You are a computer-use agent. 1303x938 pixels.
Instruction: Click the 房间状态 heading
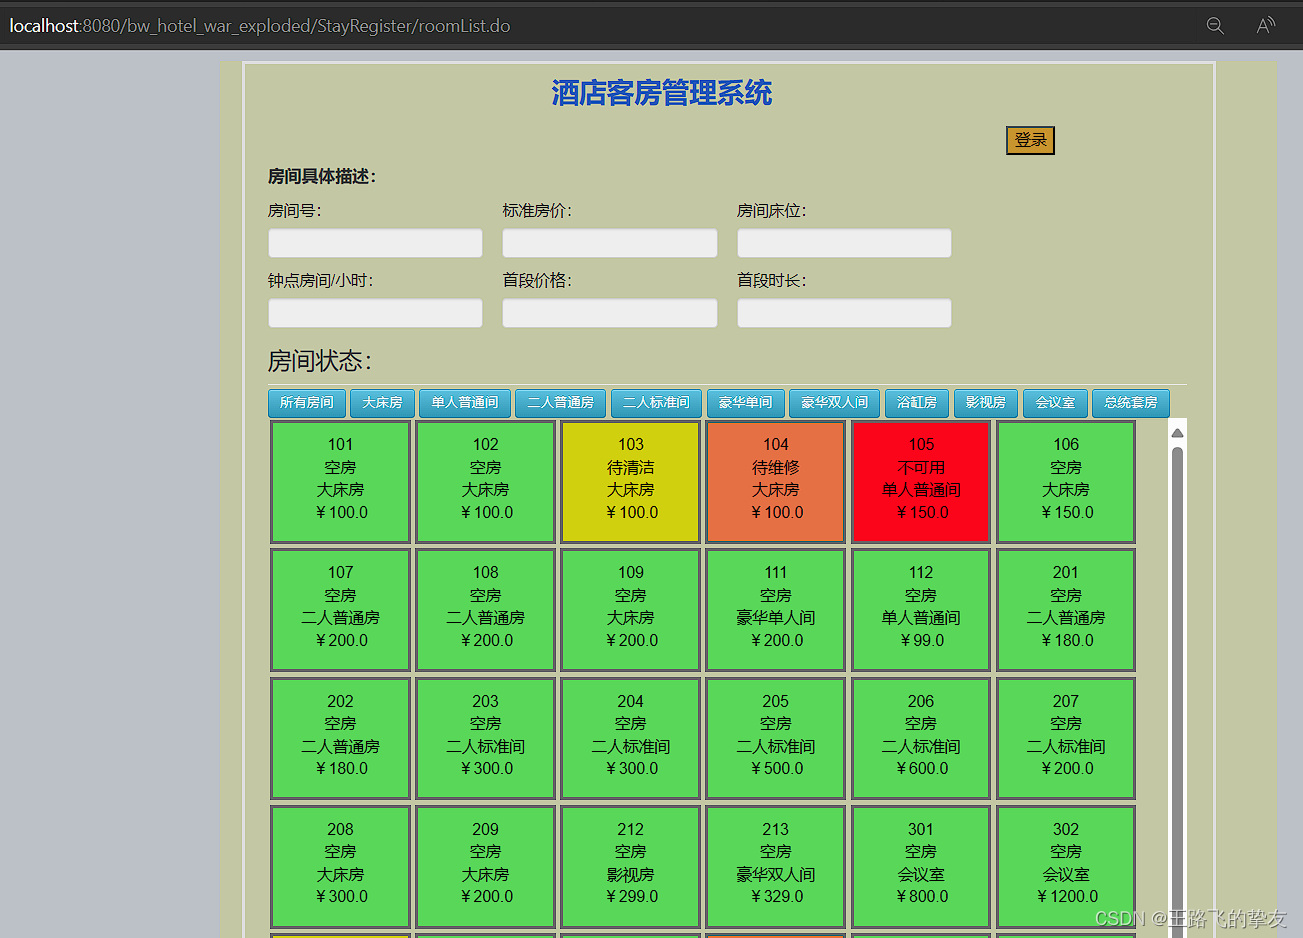coord(320,361)
